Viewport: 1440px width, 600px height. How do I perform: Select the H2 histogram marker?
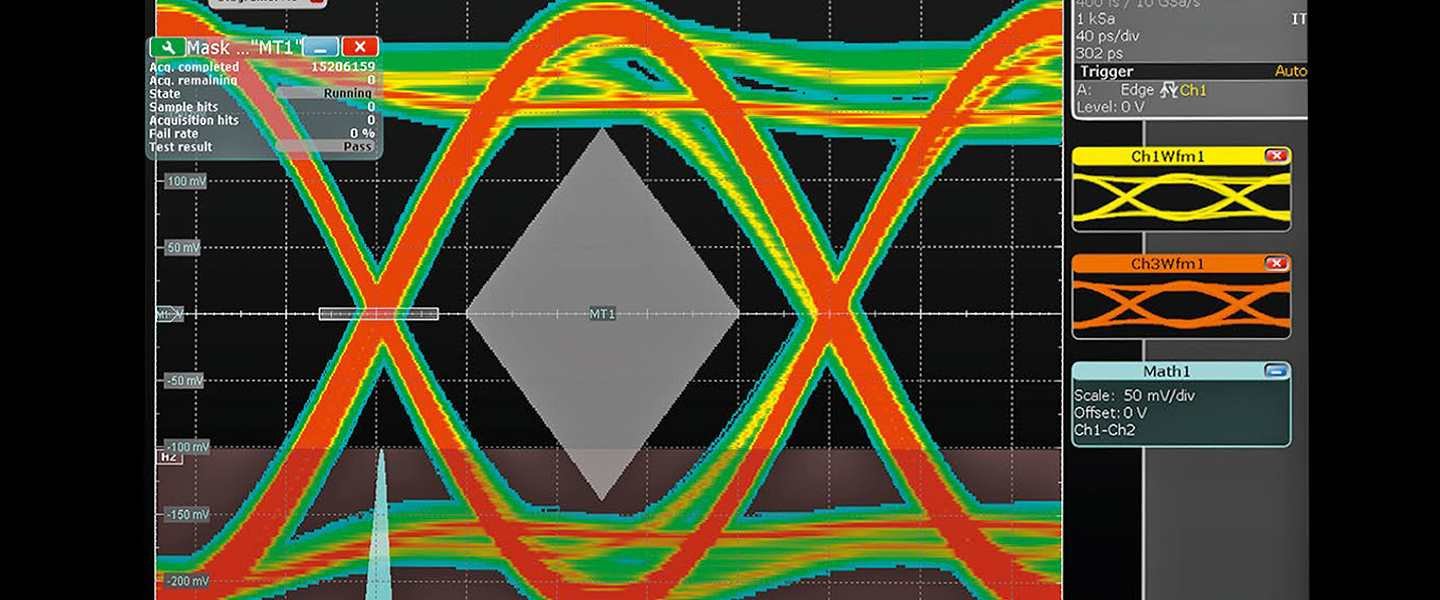(x=169, y=456)
